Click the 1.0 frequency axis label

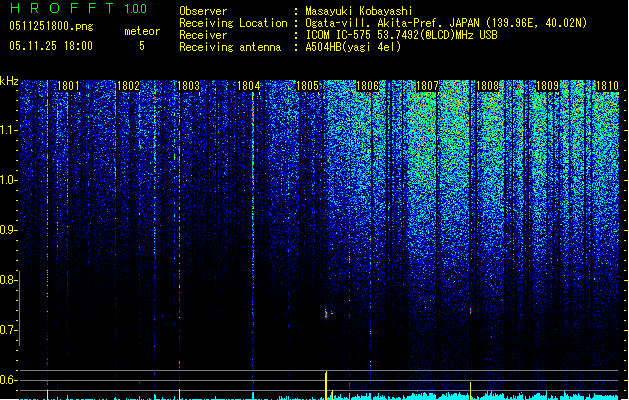tap(9, 180)
